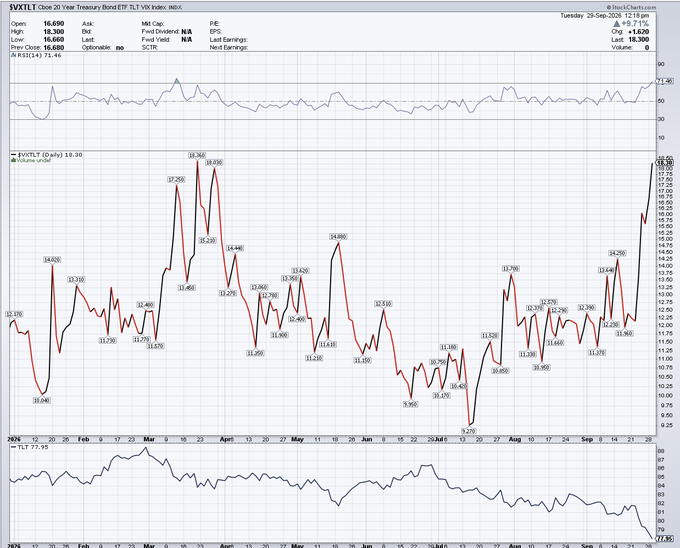Click the High value 18.300

(x=53, y=32)
